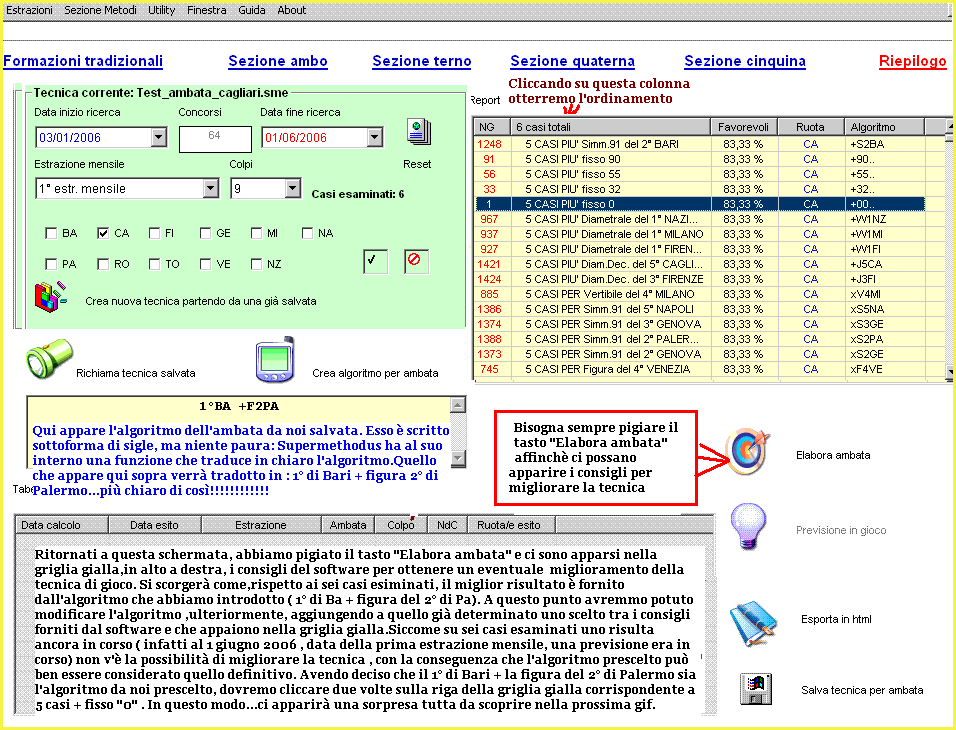Viewport: 956px width, 730px height.
Task: Click the 'NdC' column header
Action: click(447, 525)
